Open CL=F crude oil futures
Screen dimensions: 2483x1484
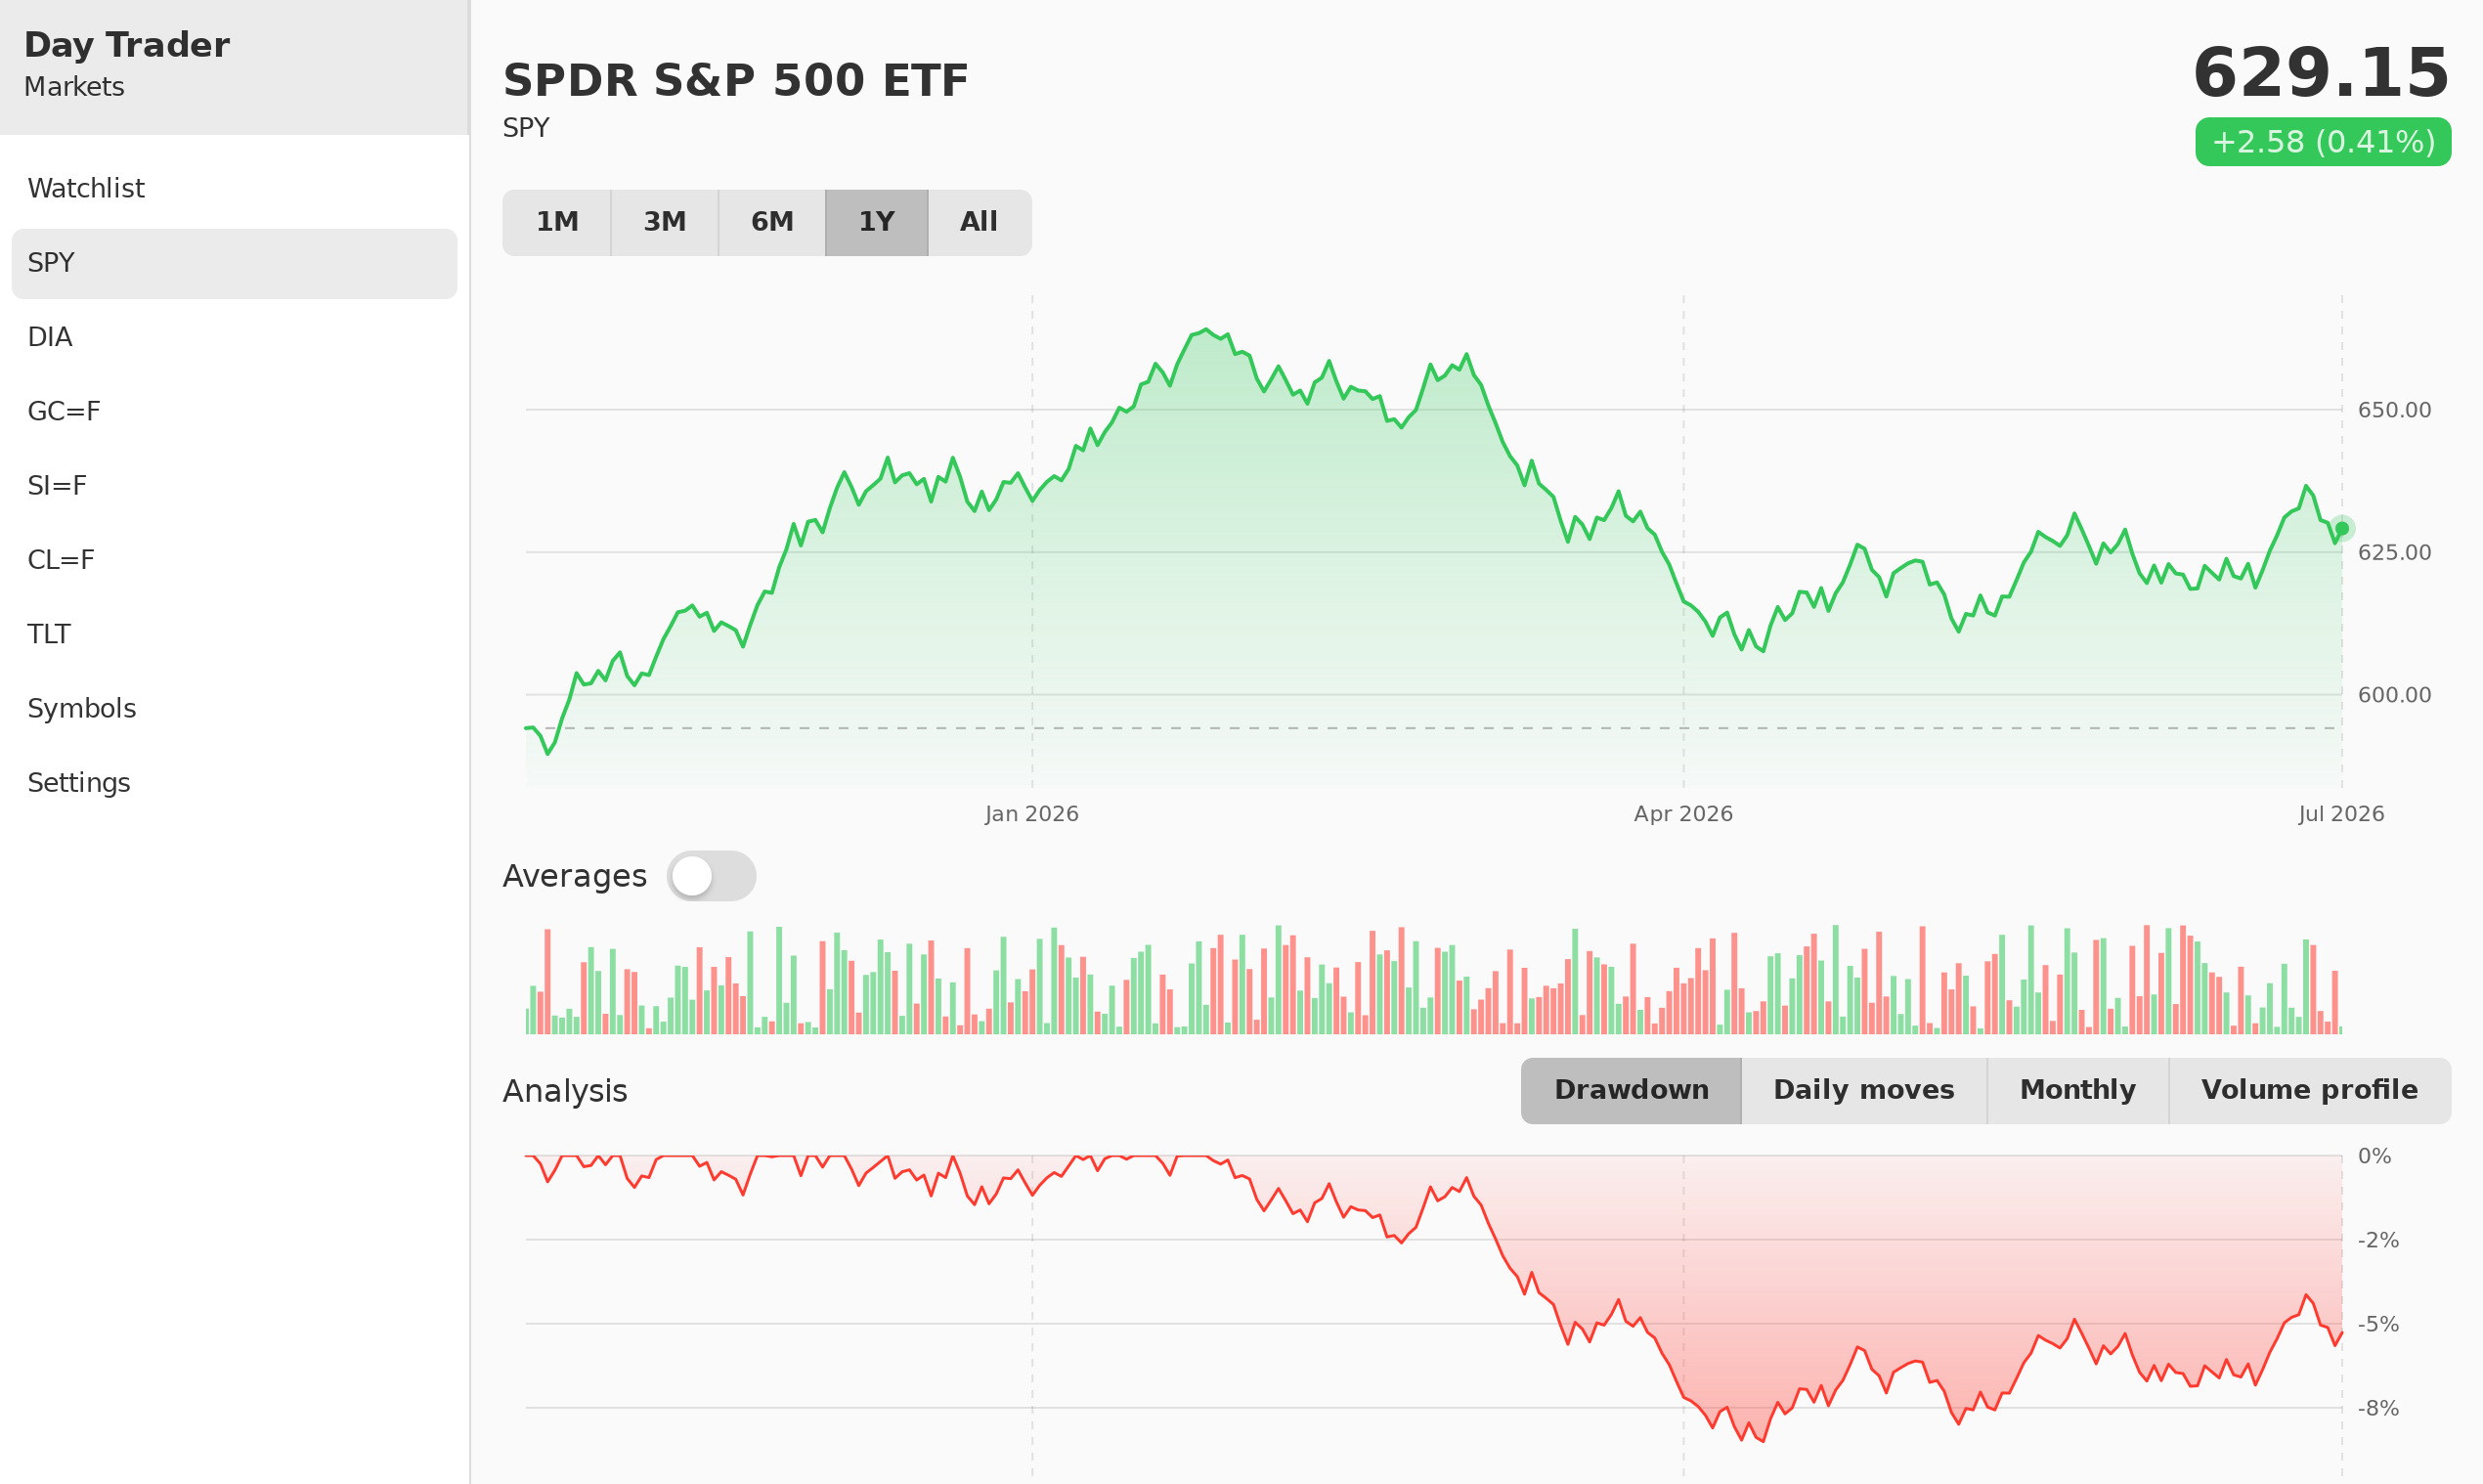tap(234, 561)
